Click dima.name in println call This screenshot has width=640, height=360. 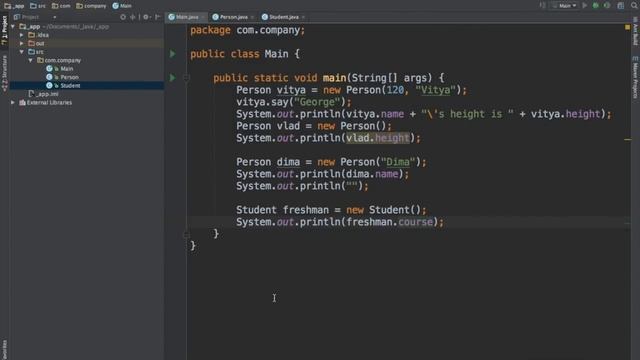(372, 174)
